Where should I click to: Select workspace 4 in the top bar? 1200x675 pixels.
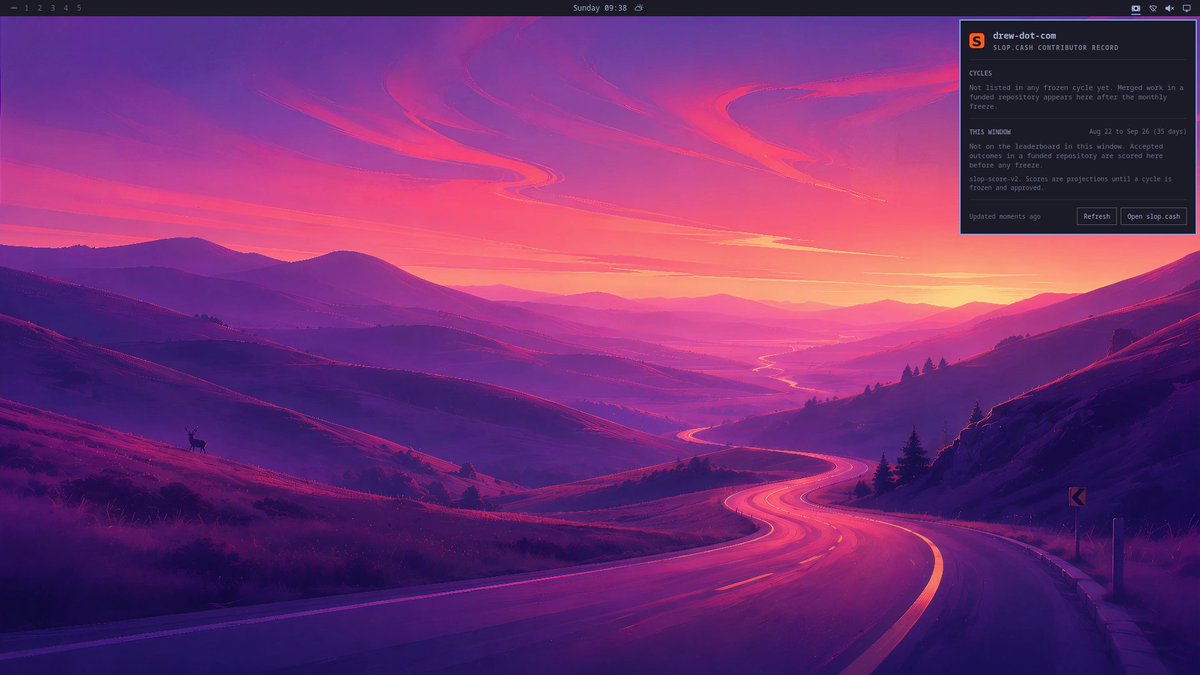66,8
